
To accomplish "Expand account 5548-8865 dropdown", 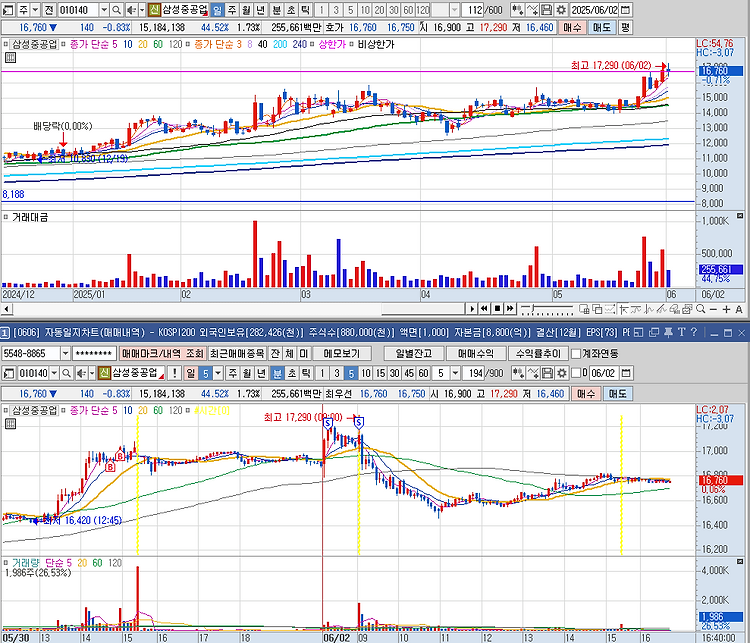I will click(66, 354).
